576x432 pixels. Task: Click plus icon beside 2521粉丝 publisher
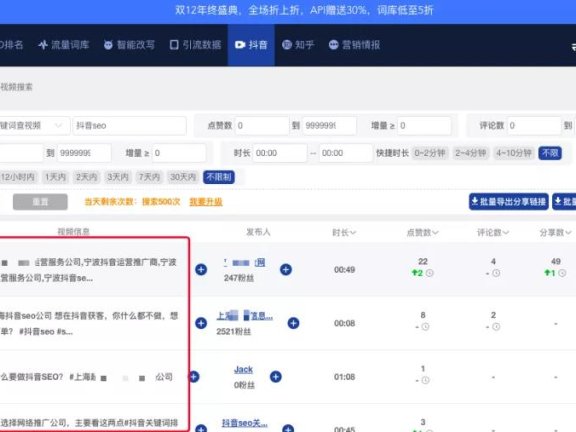click(x=293, y=323)
